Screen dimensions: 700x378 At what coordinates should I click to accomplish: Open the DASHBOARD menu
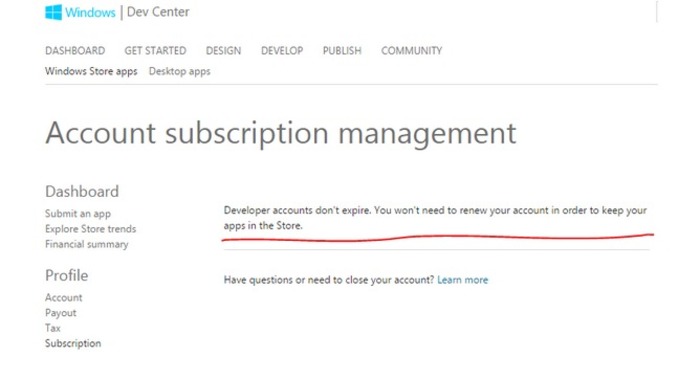pyautogui.click(x=75, y=50)
